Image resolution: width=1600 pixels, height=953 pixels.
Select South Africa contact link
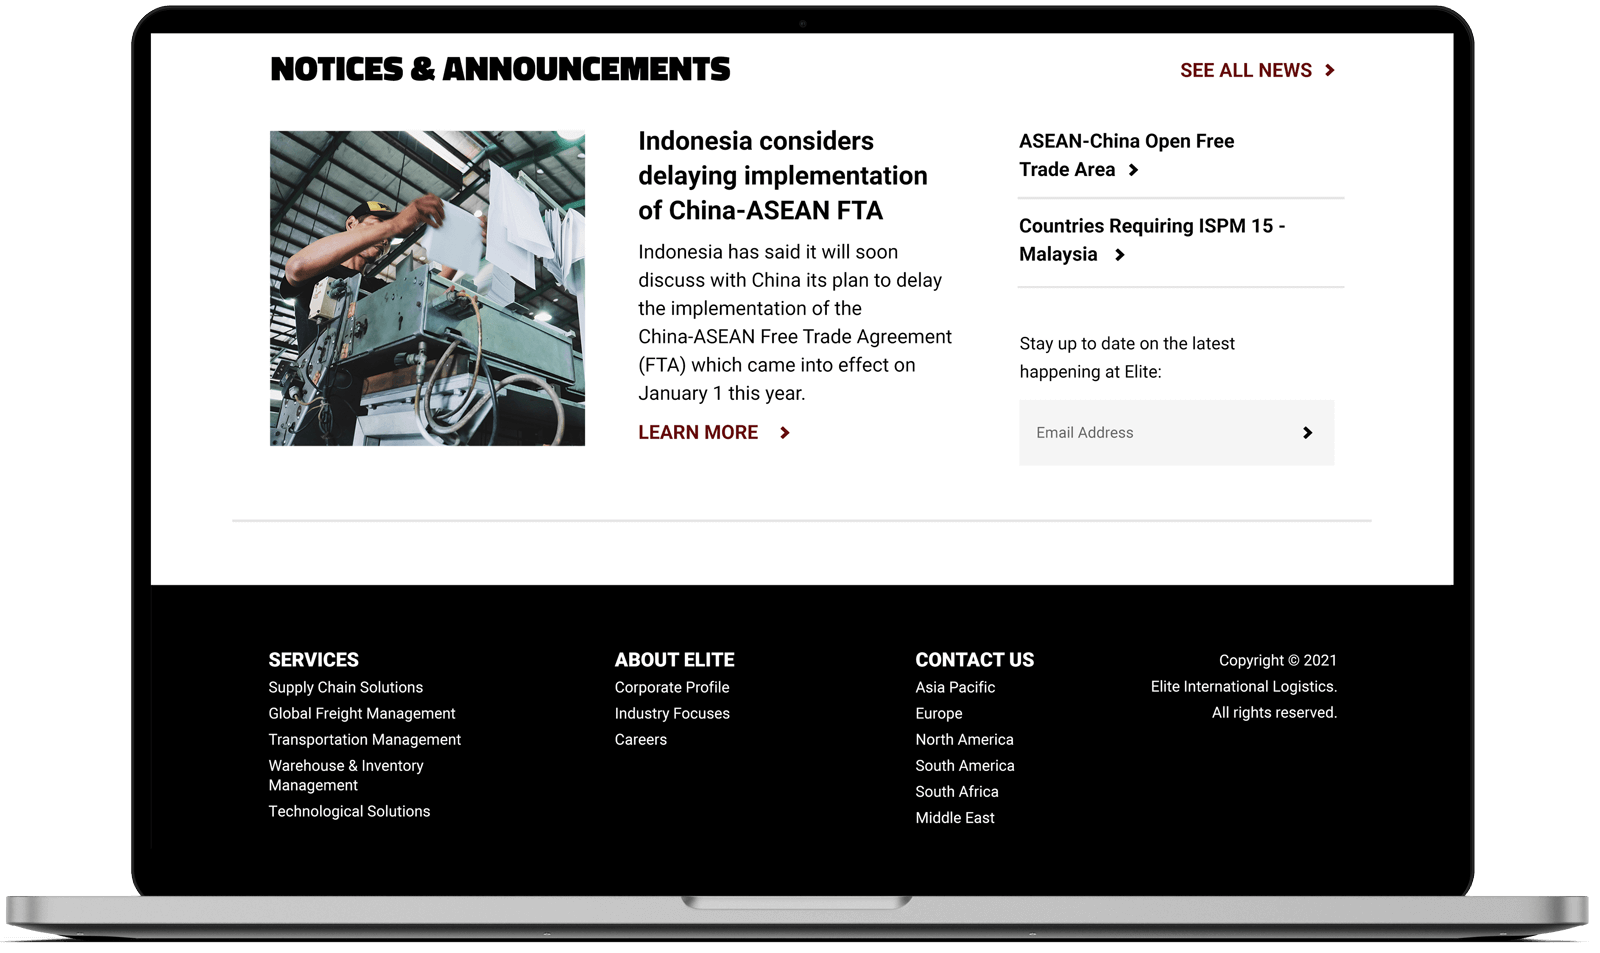[x=957, y=792]
